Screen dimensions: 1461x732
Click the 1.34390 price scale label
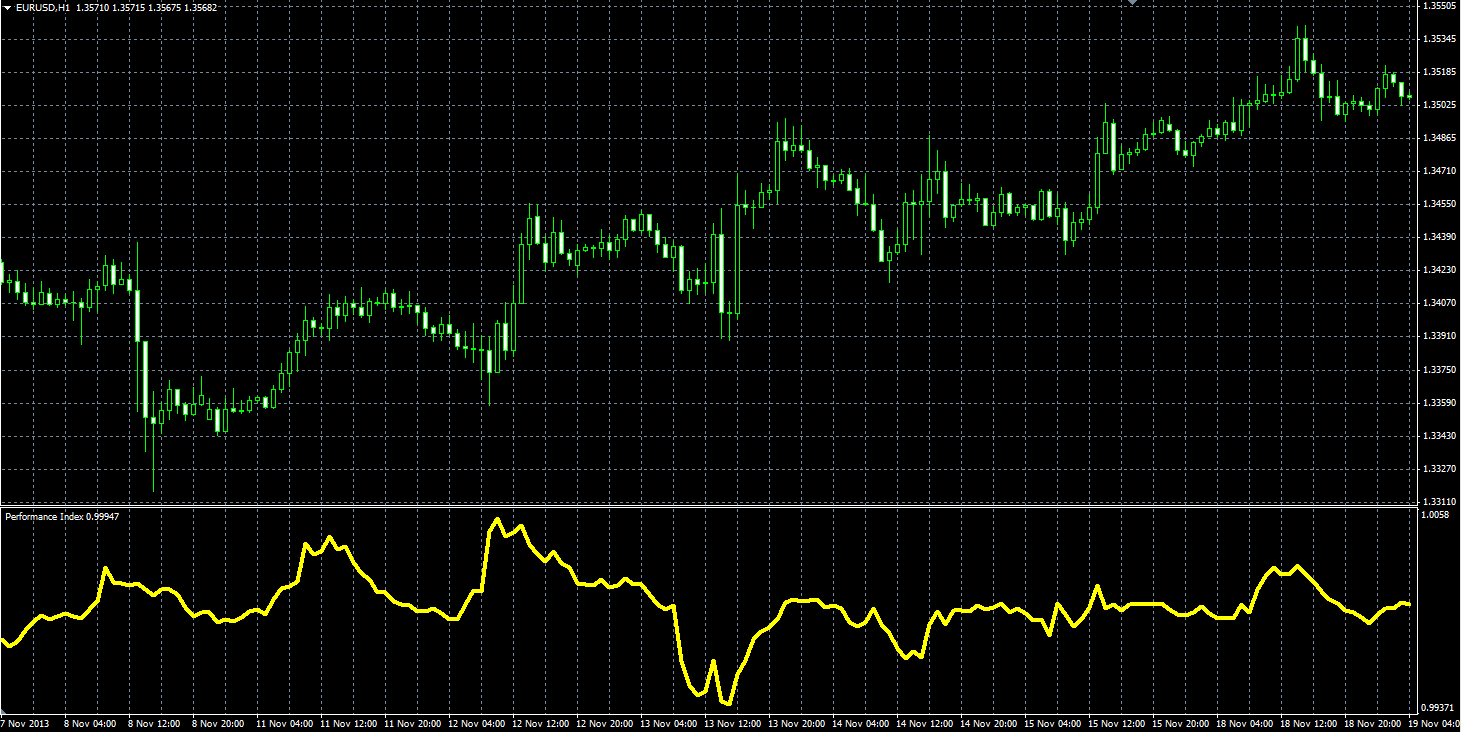[1438, 237]
